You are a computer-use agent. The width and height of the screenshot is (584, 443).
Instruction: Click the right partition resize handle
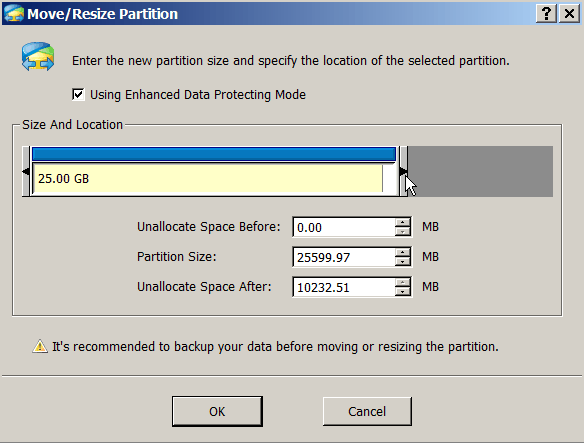403,171
